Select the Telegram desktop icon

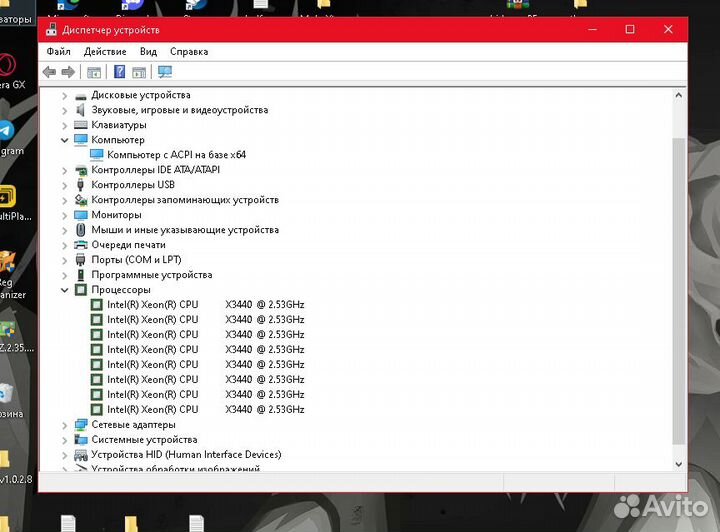pos(7,132)
